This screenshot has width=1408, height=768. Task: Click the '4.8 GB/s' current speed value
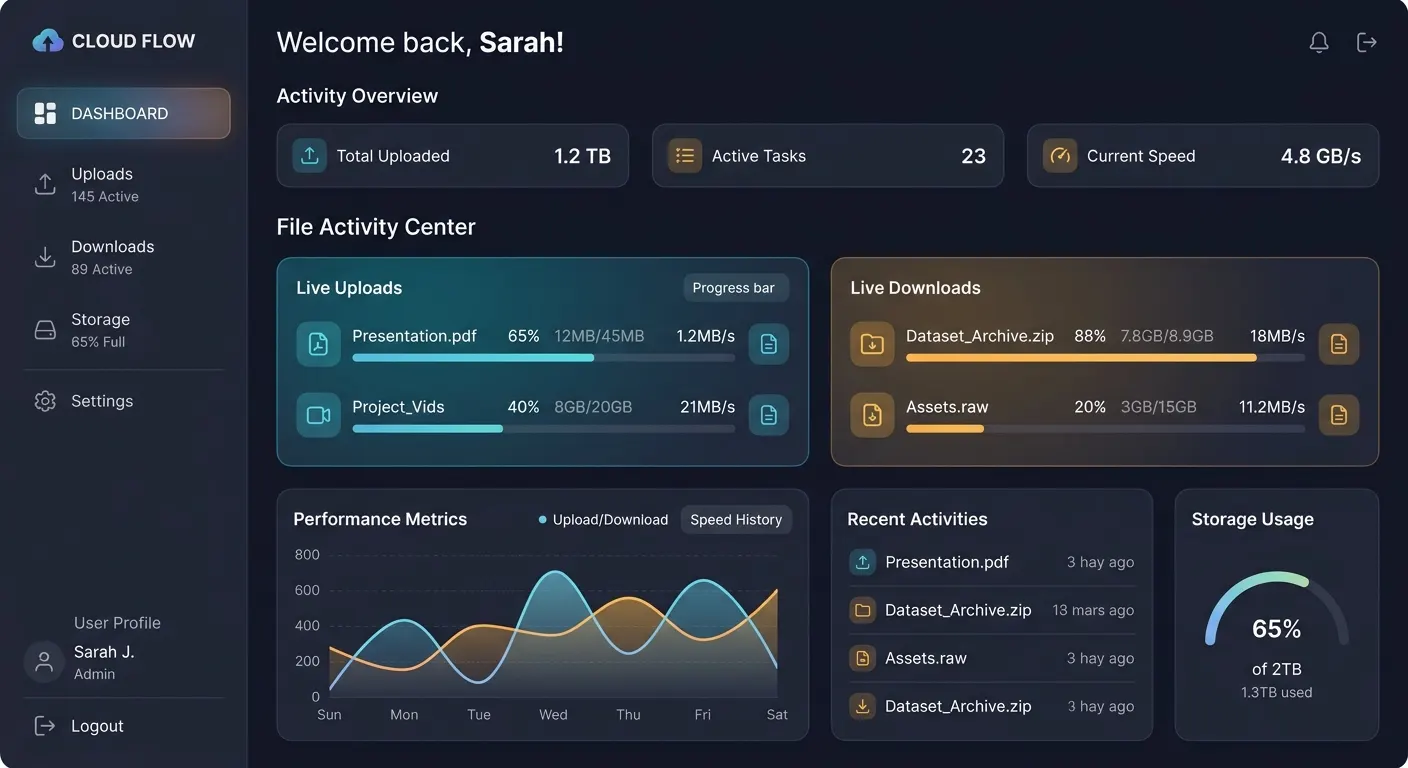[x=1321, y=156]
